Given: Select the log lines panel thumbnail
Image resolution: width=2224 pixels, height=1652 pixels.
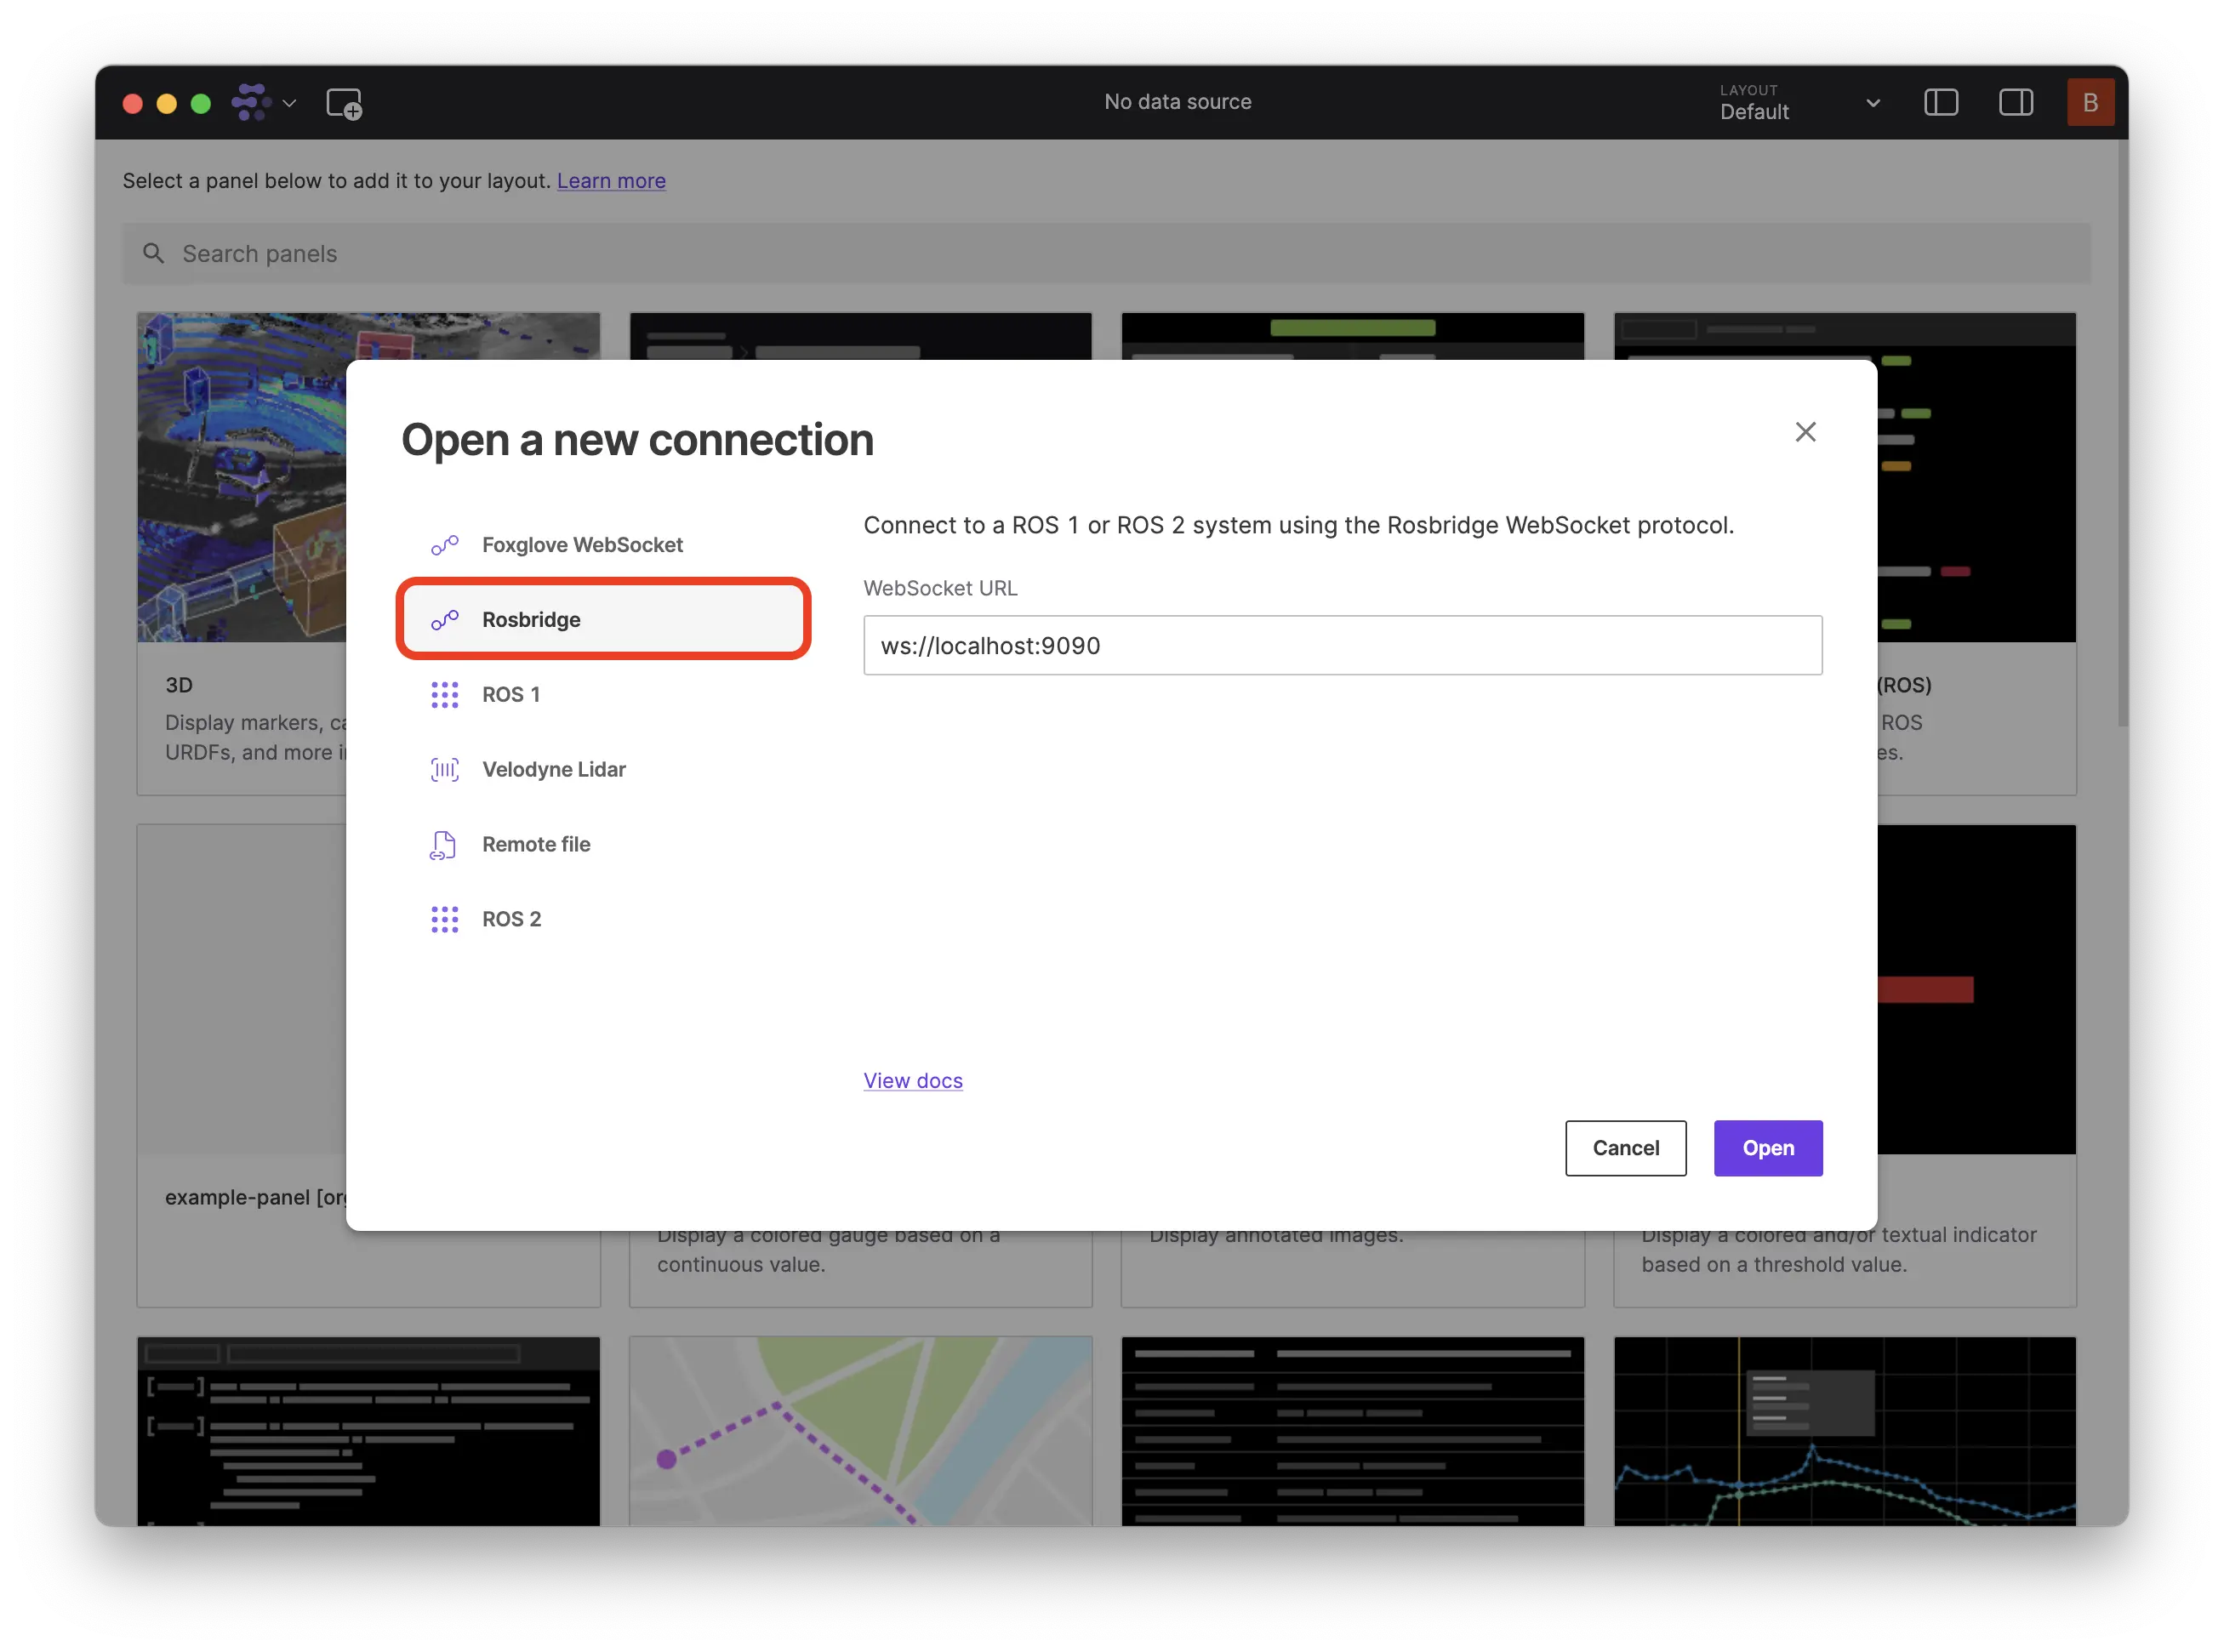Looking at the screenshot, I should coord(368,1431).
